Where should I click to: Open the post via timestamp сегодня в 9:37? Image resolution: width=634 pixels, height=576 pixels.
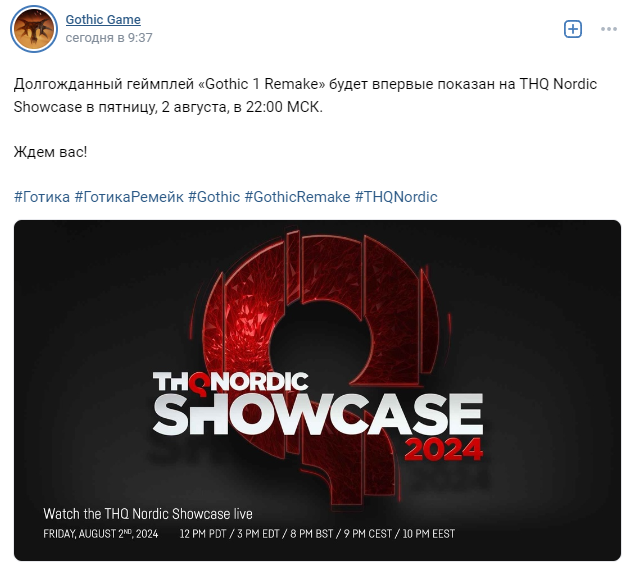[109, 38]
